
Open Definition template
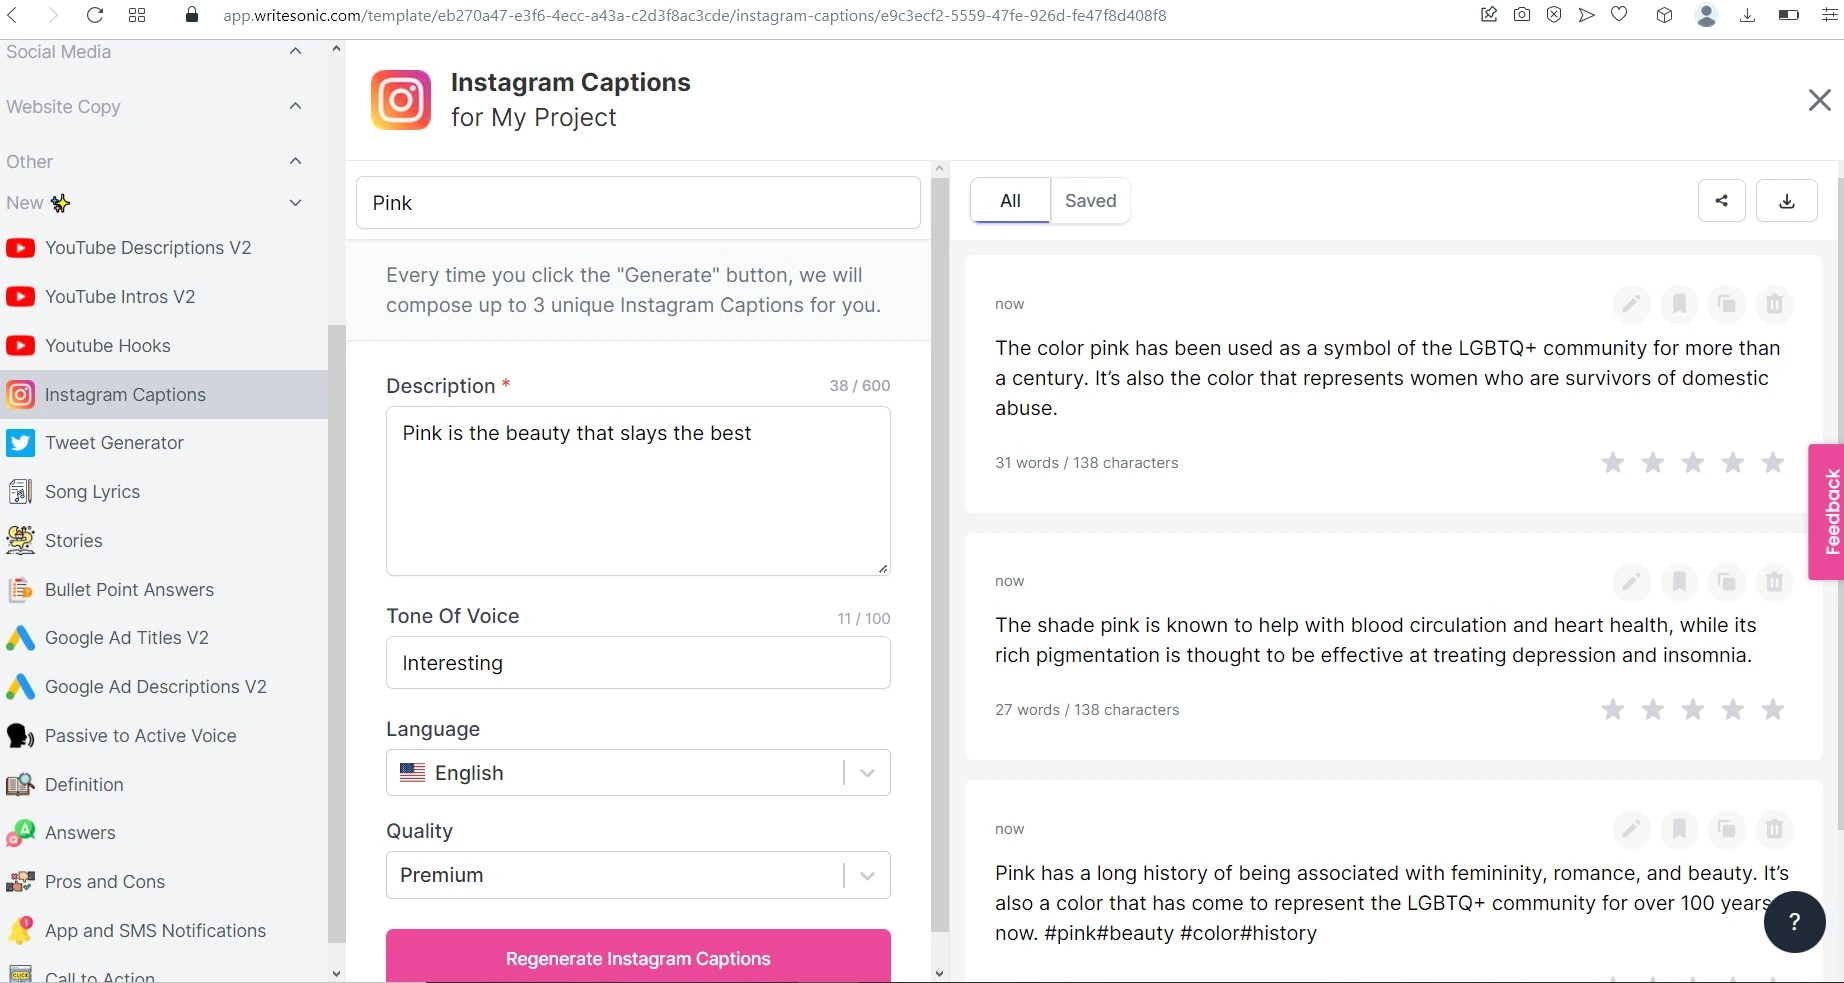(164, 785)
